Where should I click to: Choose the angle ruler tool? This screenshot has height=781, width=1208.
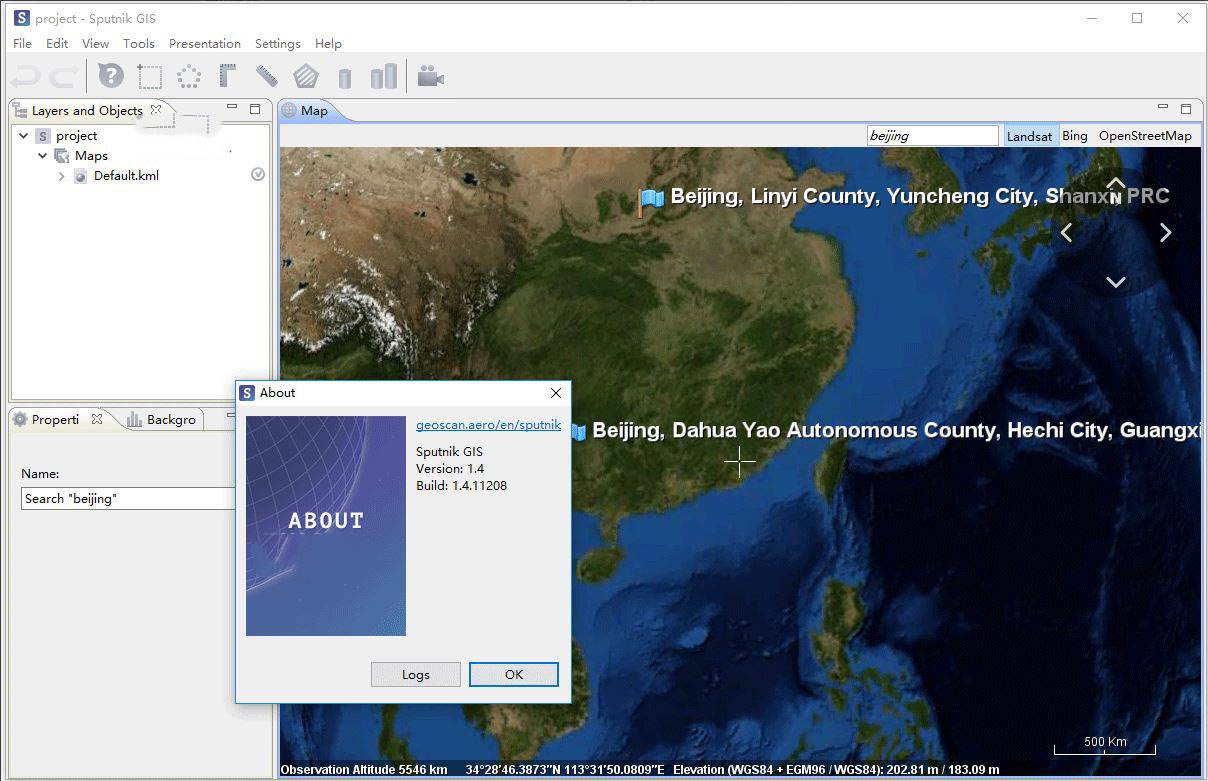pyautogui.click(x=228, y=76)
